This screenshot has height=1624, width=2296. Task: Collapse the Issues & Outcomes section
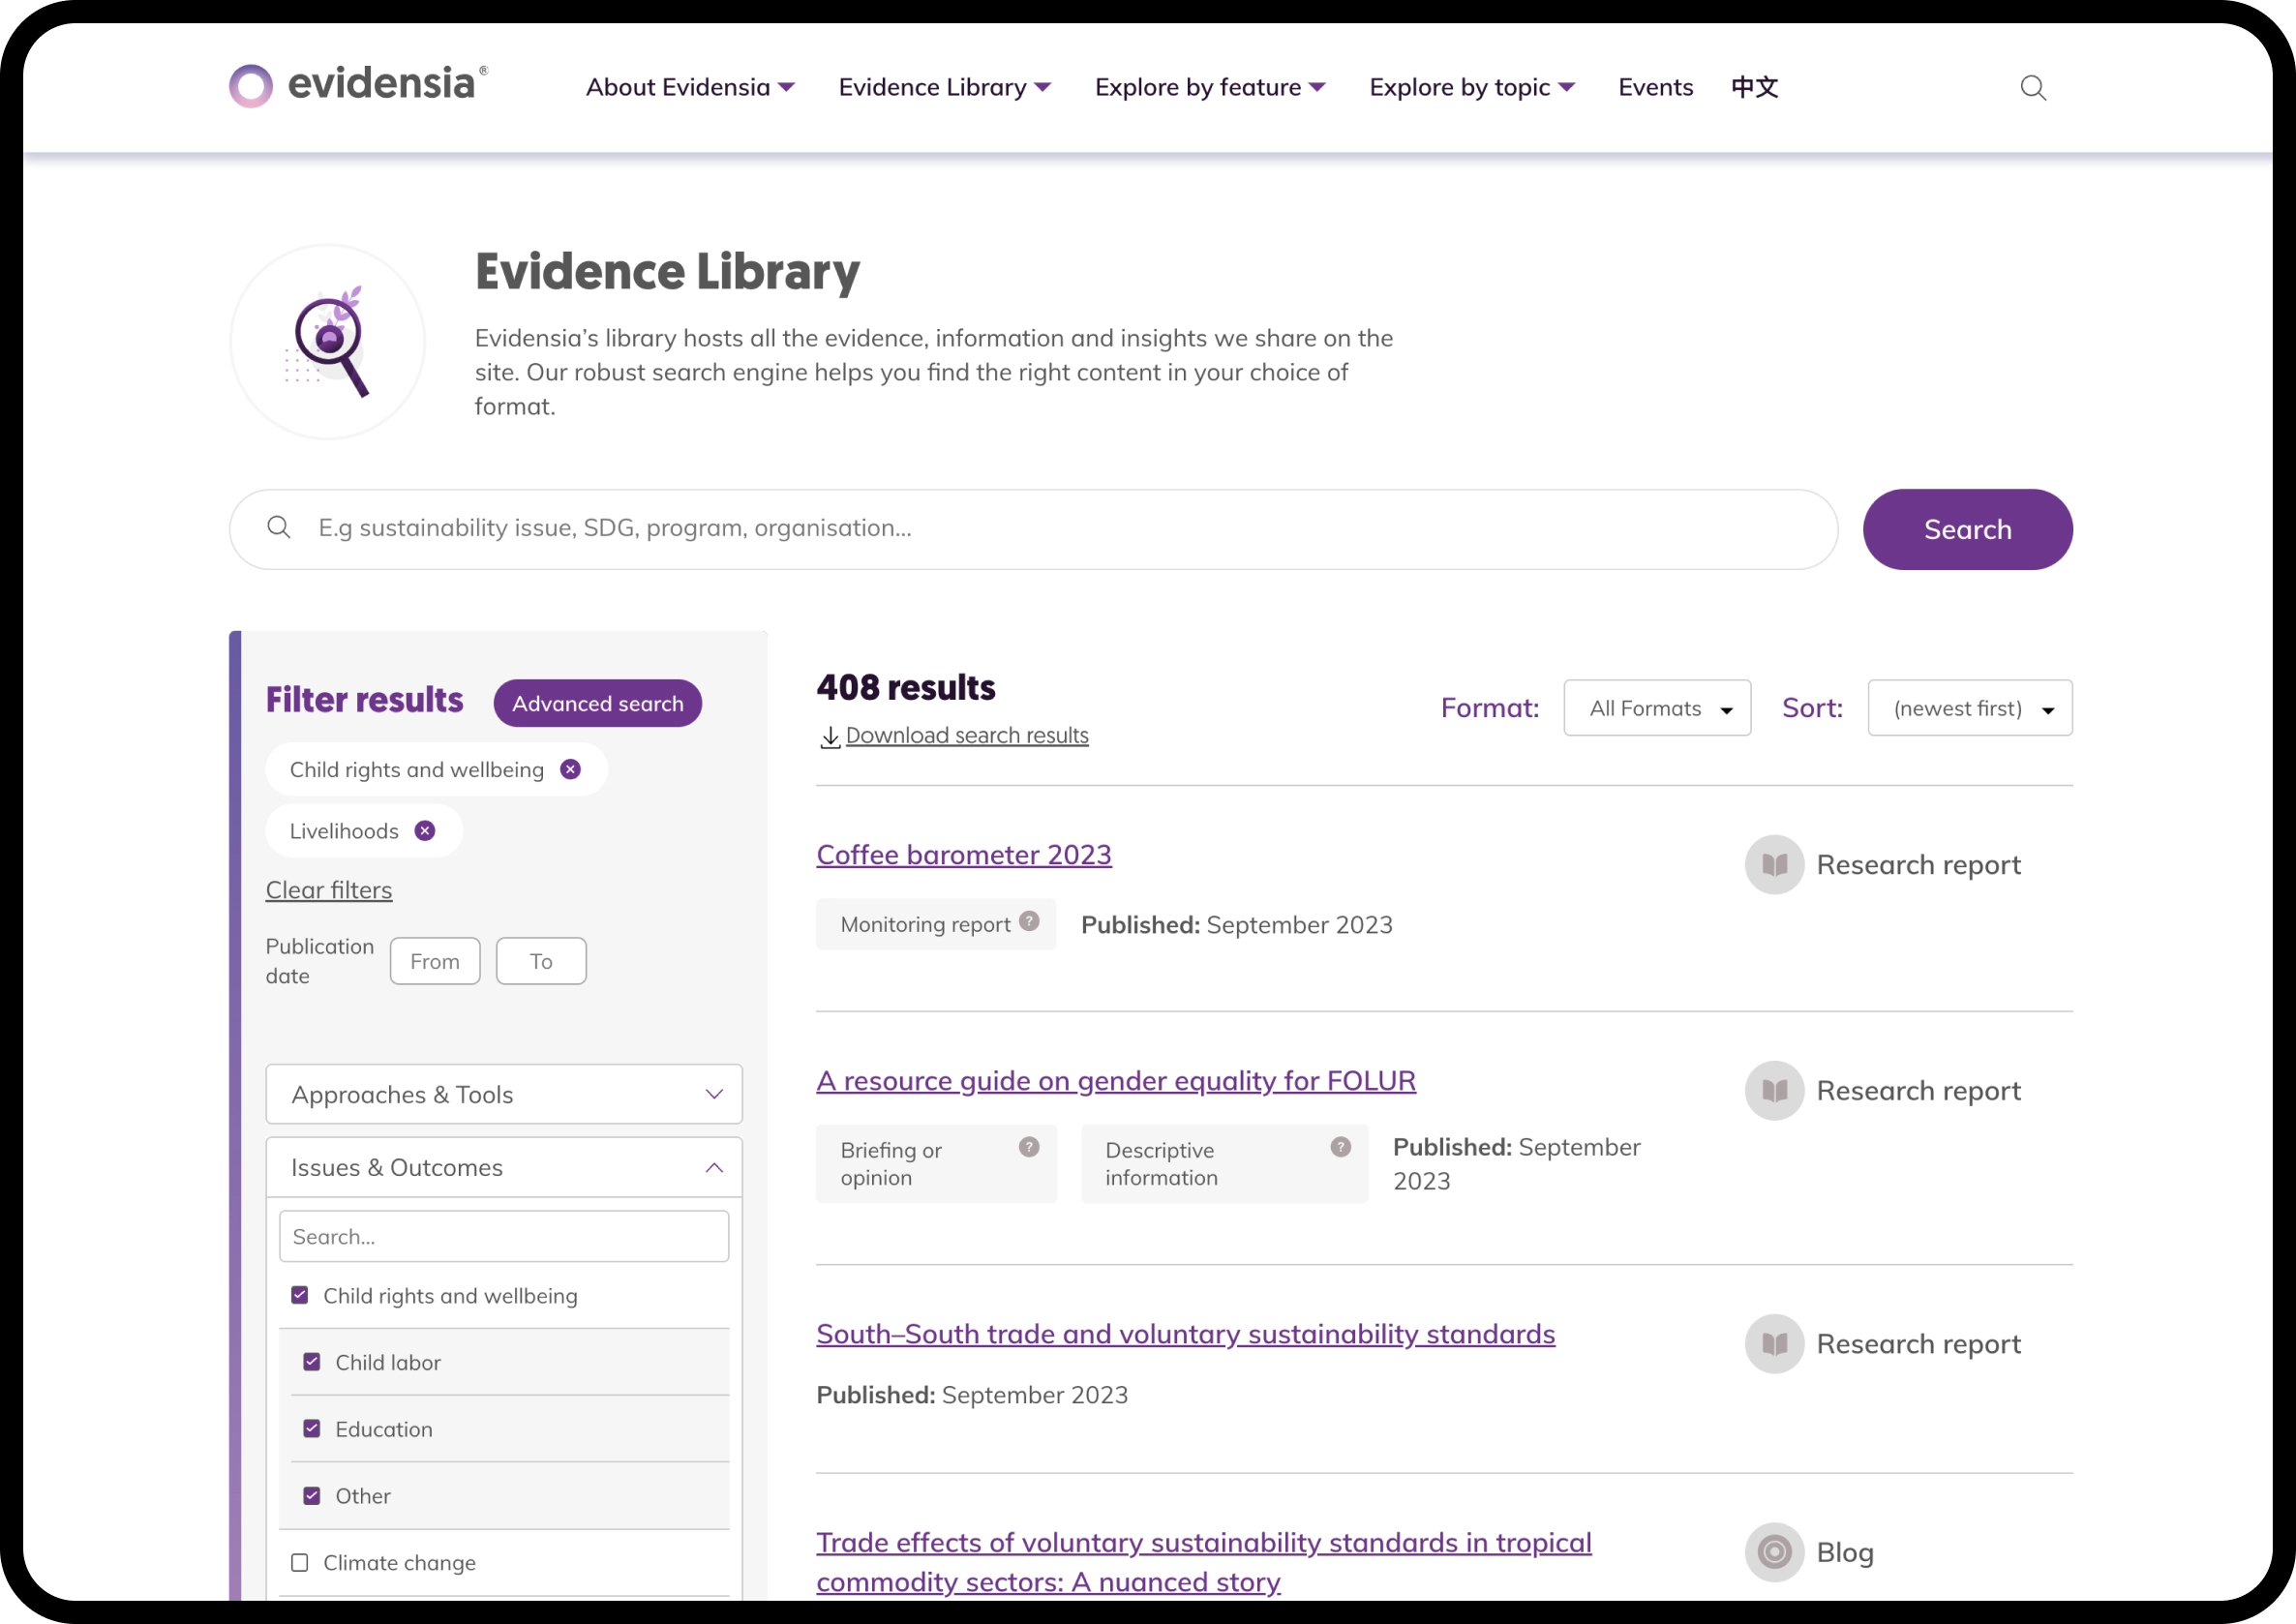pyautogui.click(x=504, y=1167)
